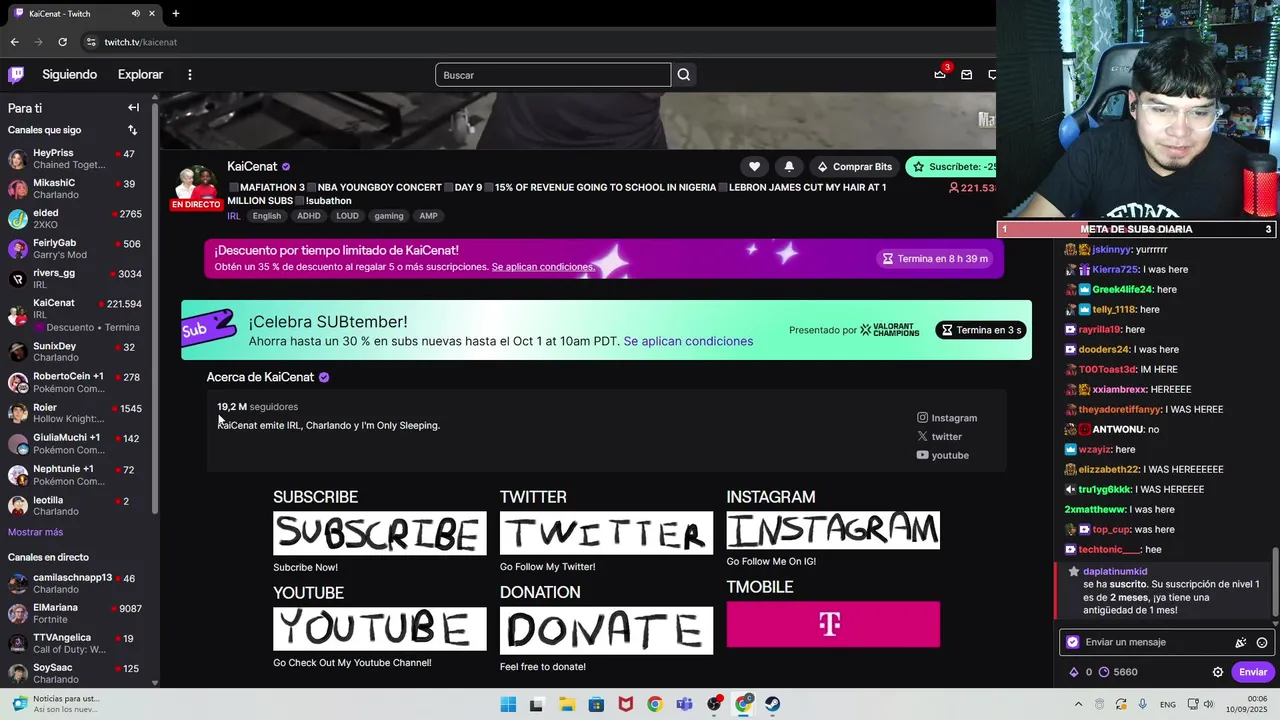Viewport: 1280px width, 720px height.
Task: Mute the KaiCenat tab audio icon
Action: pyautogui.click(x=135, y=13)
